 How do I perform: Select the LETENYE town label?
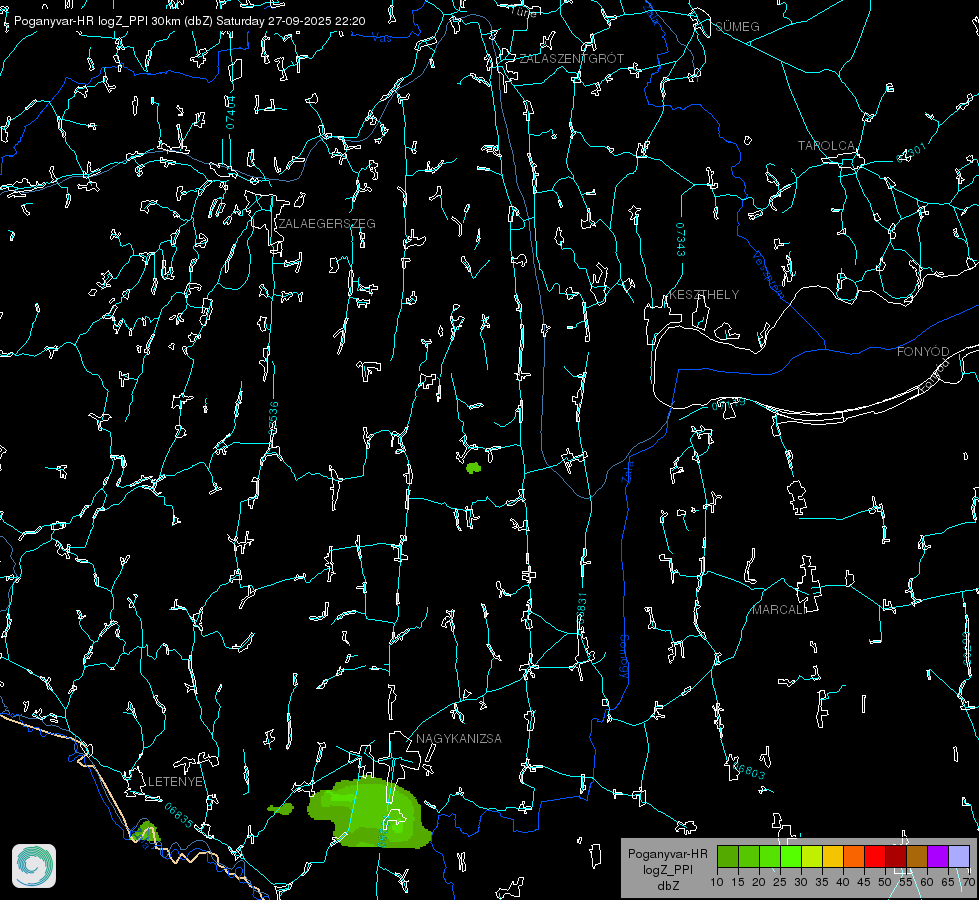coord(175,782)
